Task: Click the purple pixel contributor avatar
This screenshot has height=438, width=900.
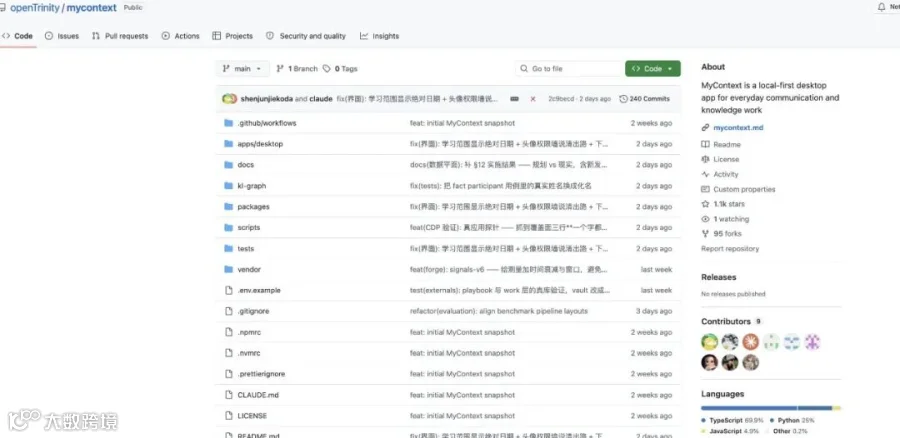Action: pos(812,342)
